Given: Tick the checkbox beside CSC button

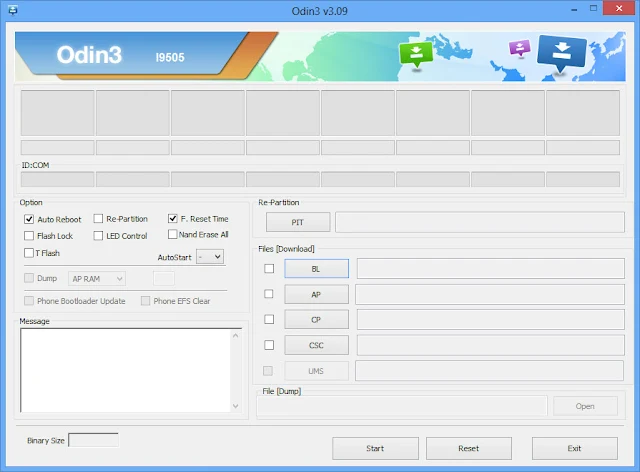Looking at the screenshot, I should 269,345.
